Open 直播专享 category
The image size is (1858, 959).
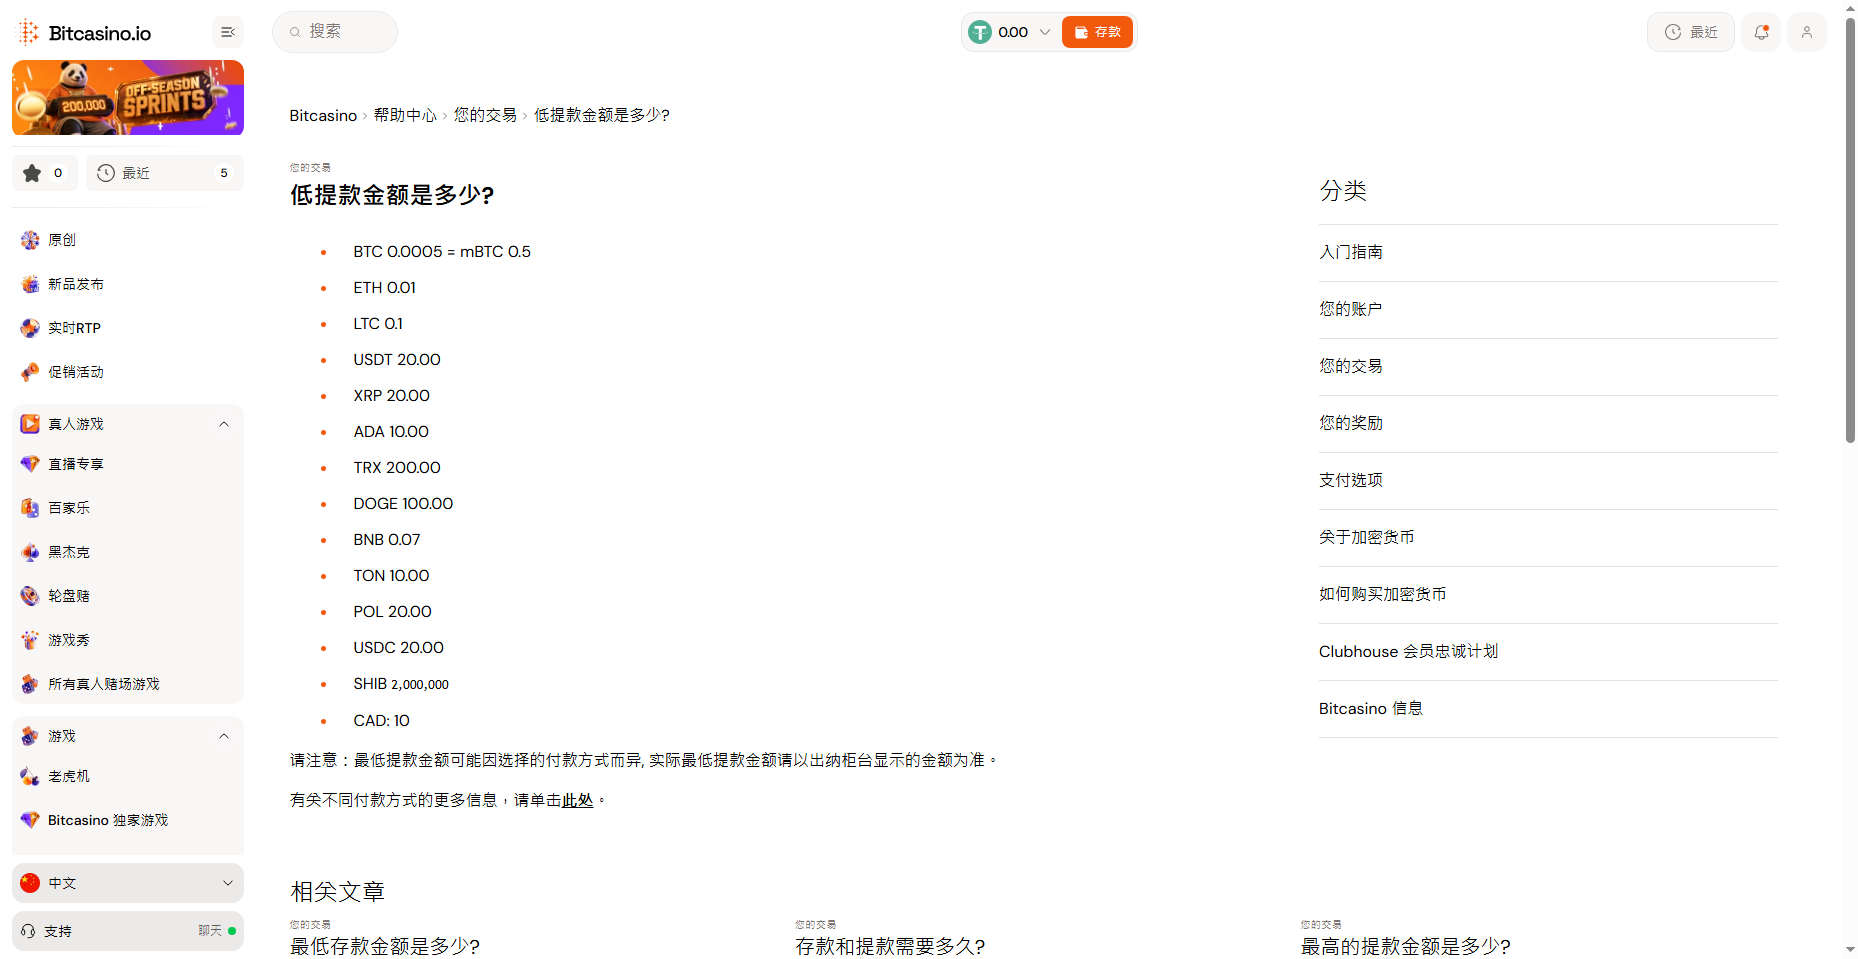[x=76, y=464]
